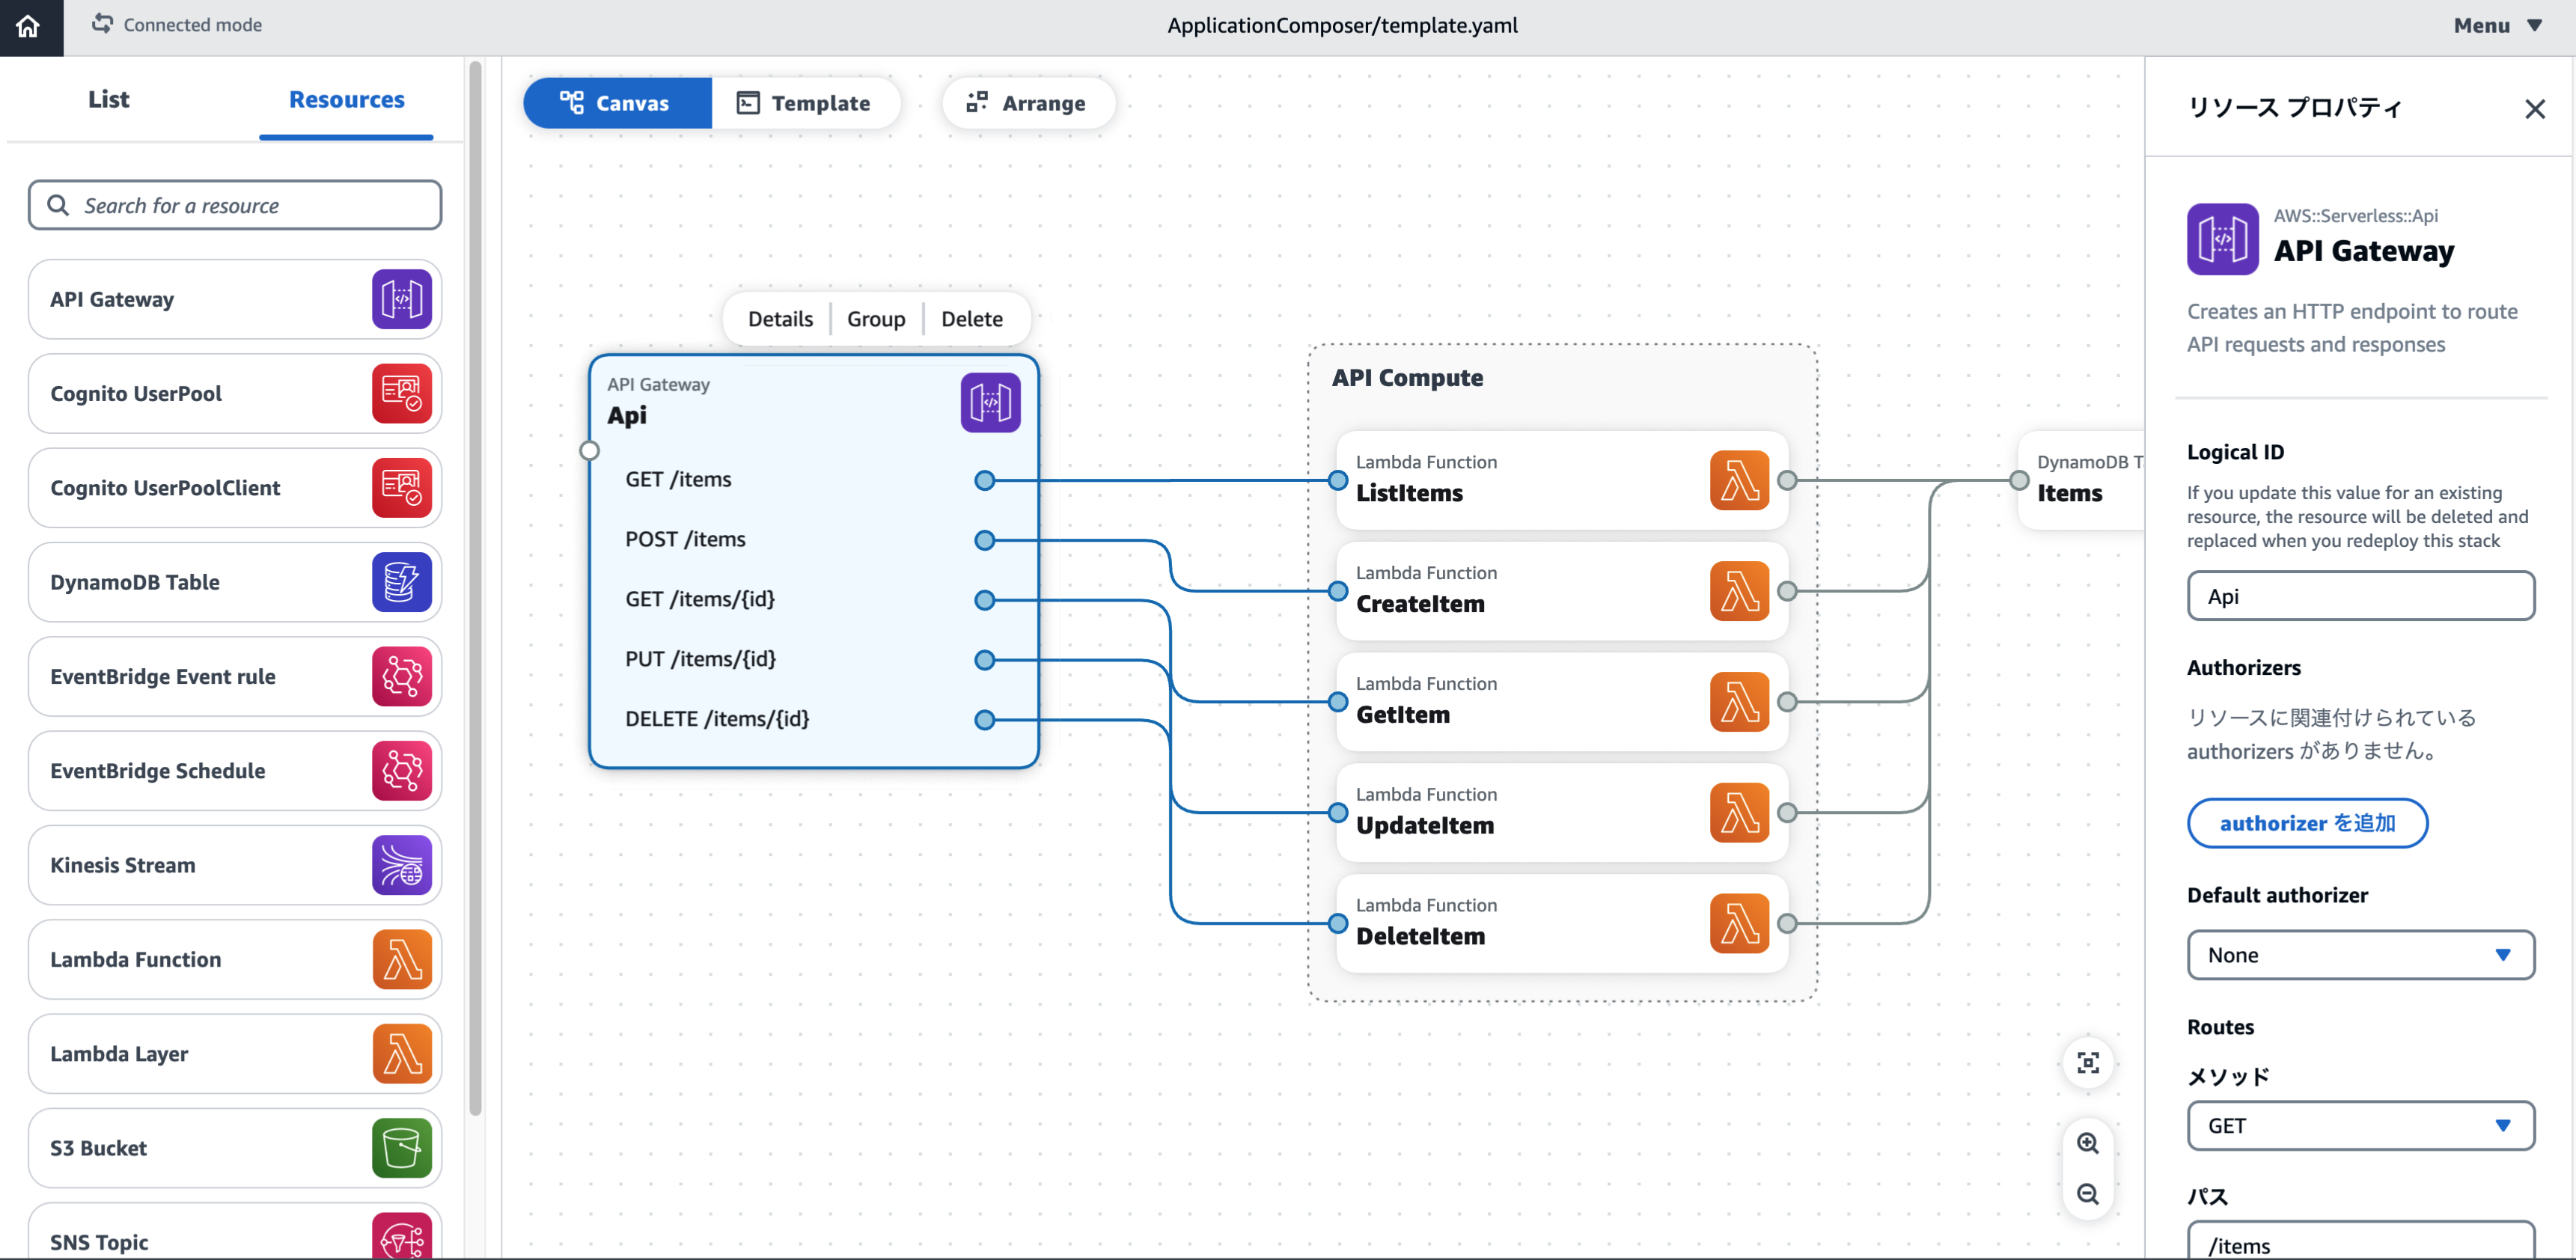Image resolution: width=2576 pixels, height=1260 pixels.
Task: Click the PUT /items/{id} route label
Action: [700, 659]
